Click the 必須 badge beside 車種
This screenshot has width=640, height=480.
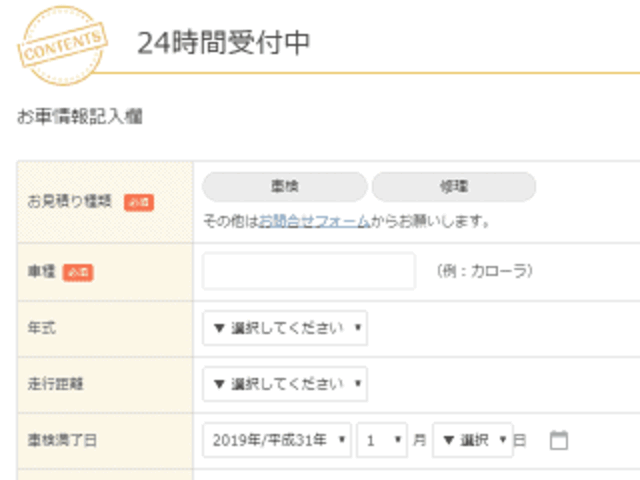[78, 272]
